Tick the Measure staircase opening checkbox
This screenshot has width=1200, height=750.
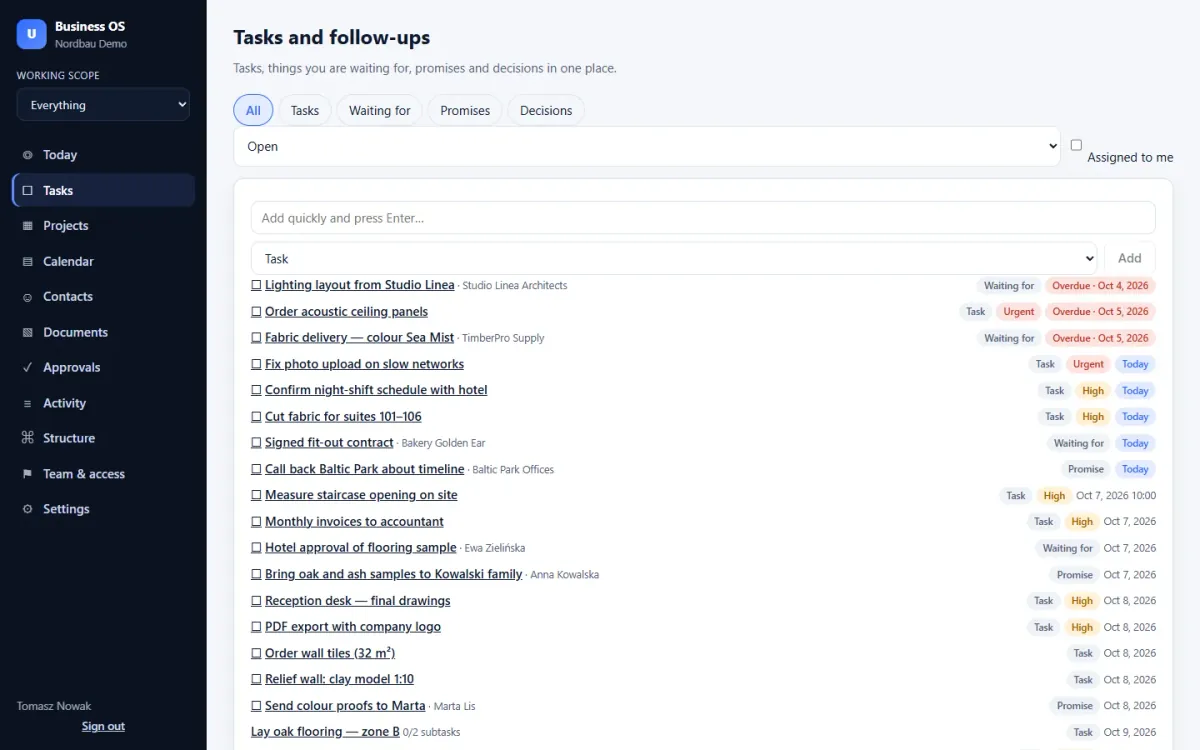256,495
